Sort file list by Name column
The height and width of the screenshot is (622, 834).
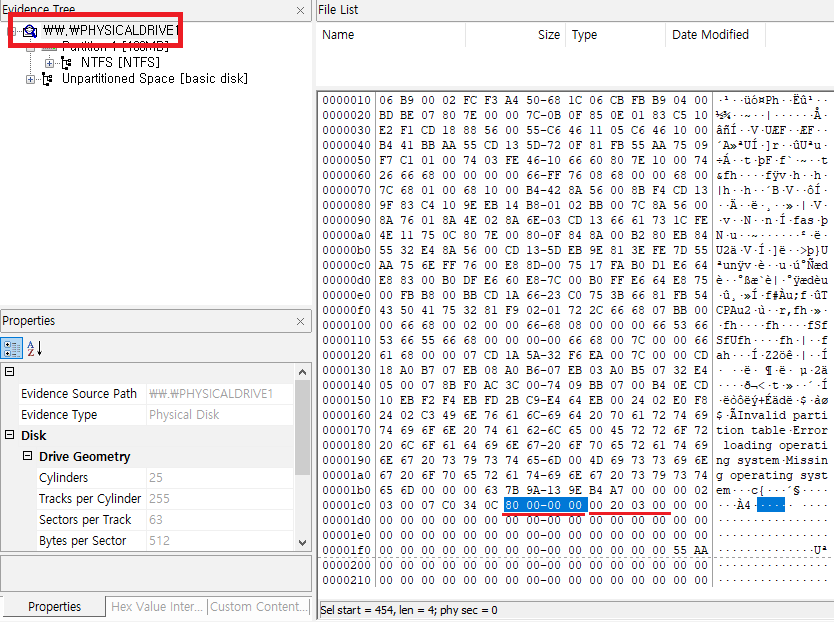pyautogui.click(x=390, y=35)
